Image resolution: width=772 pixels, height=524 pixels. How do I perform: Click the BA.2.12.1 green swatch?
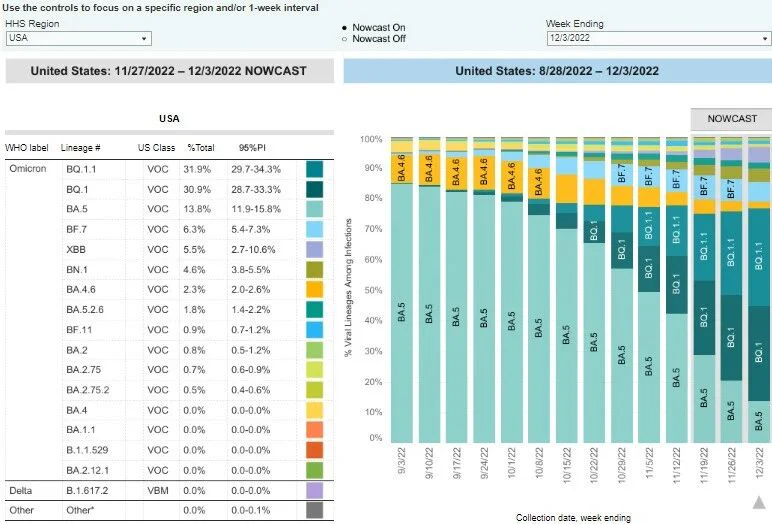[315, 470]
